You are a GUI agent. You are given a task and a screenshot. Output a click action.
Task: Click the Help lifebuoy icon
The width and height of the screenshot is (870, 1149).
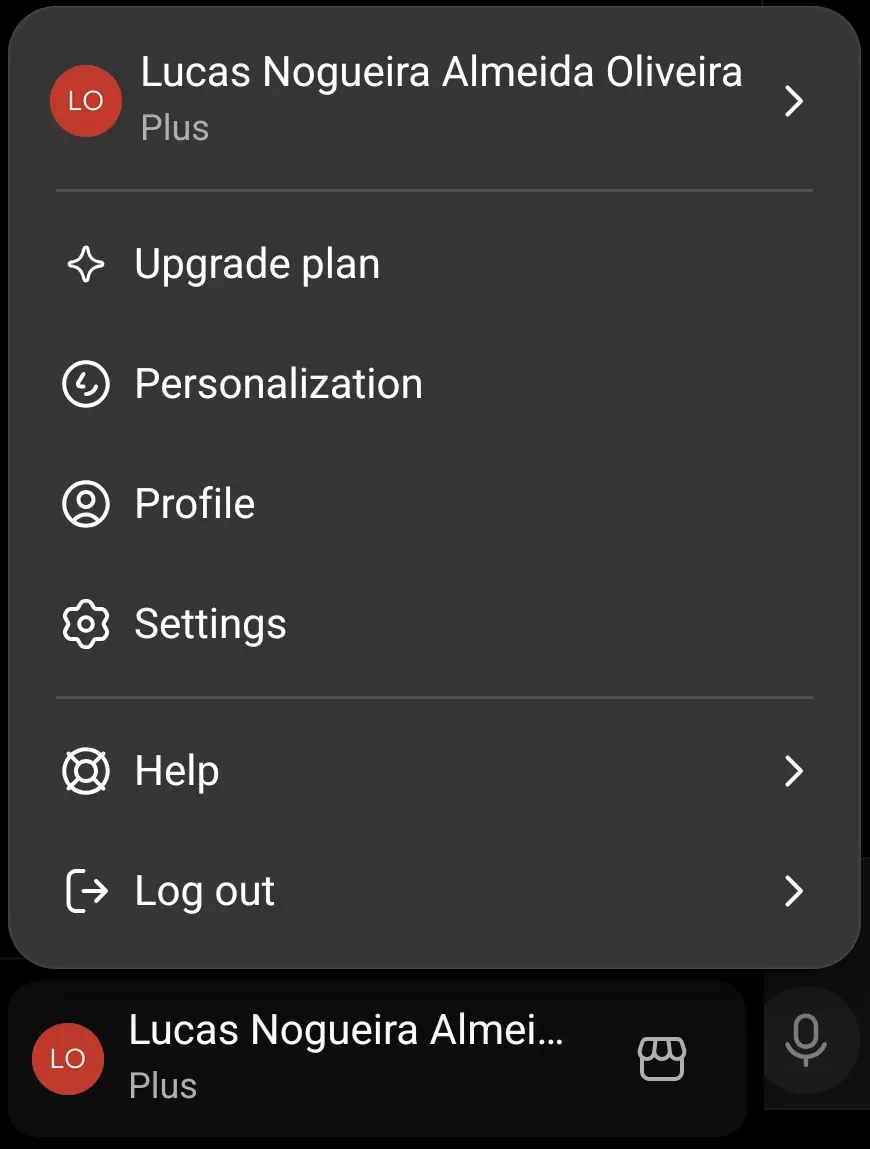coord(86,772)
